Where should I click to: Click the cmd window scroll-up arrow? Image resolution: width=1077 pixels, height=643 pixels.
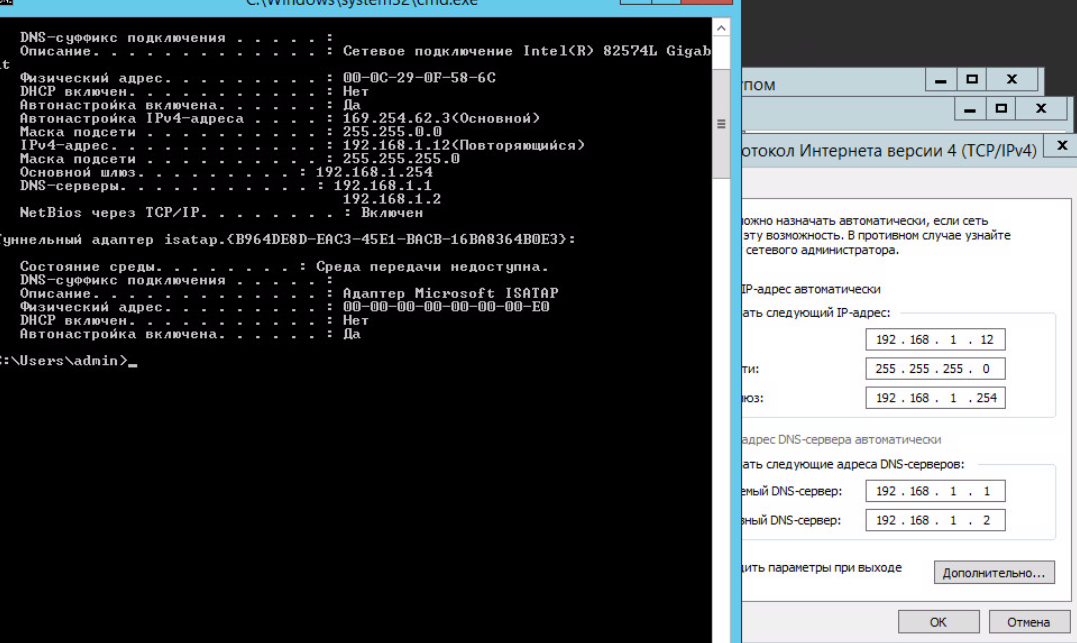tap(721, 28)
